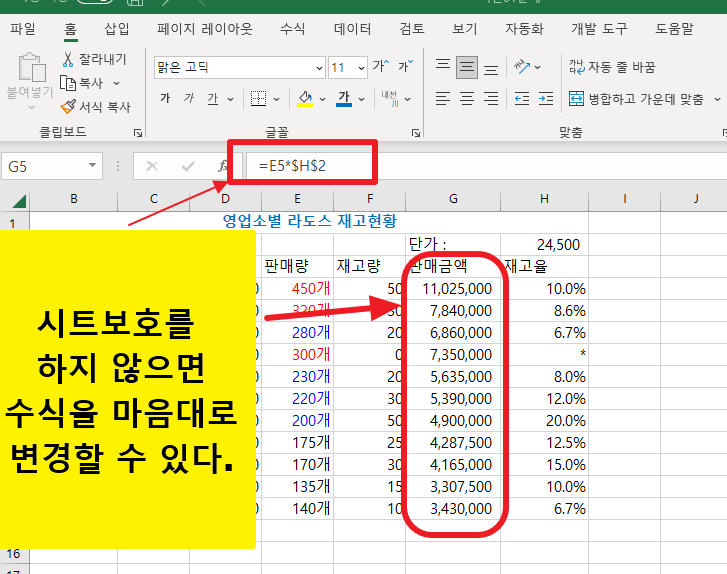Select column H header
The width and height of the screenshot is (727, 574).
pos(544,199)
